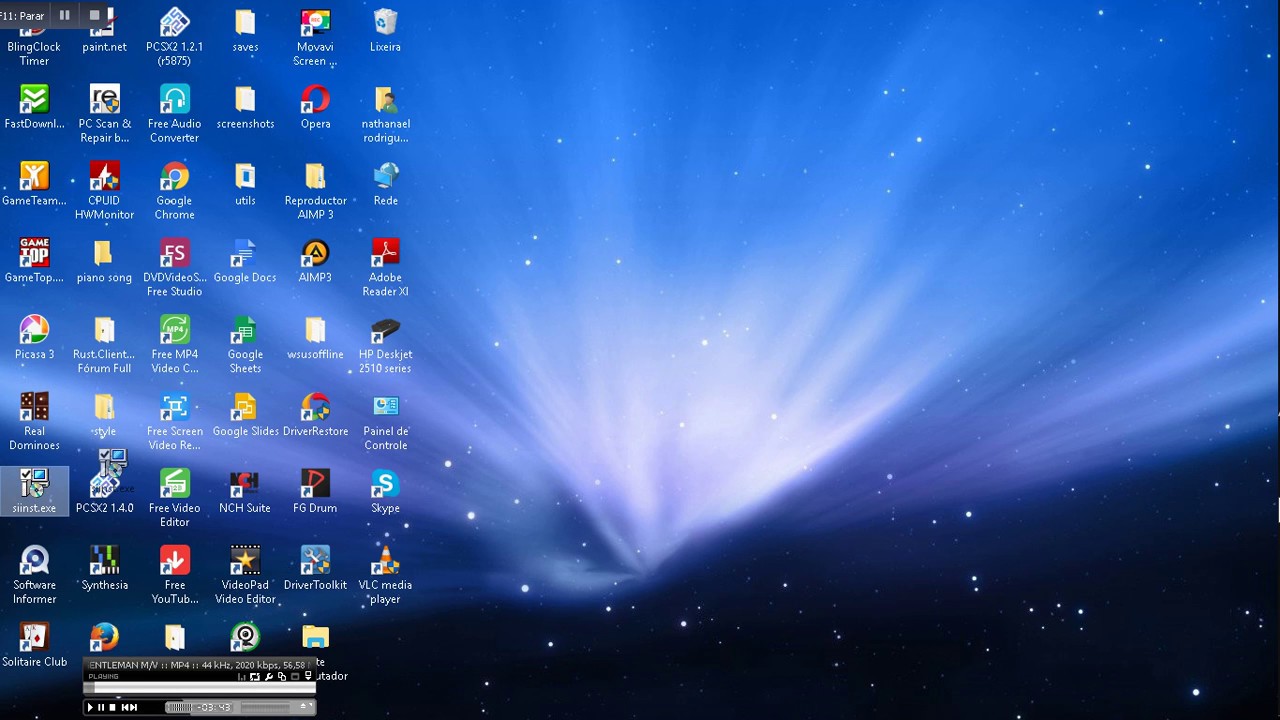Launch the Opera browser icon

[x=315, y=107]
